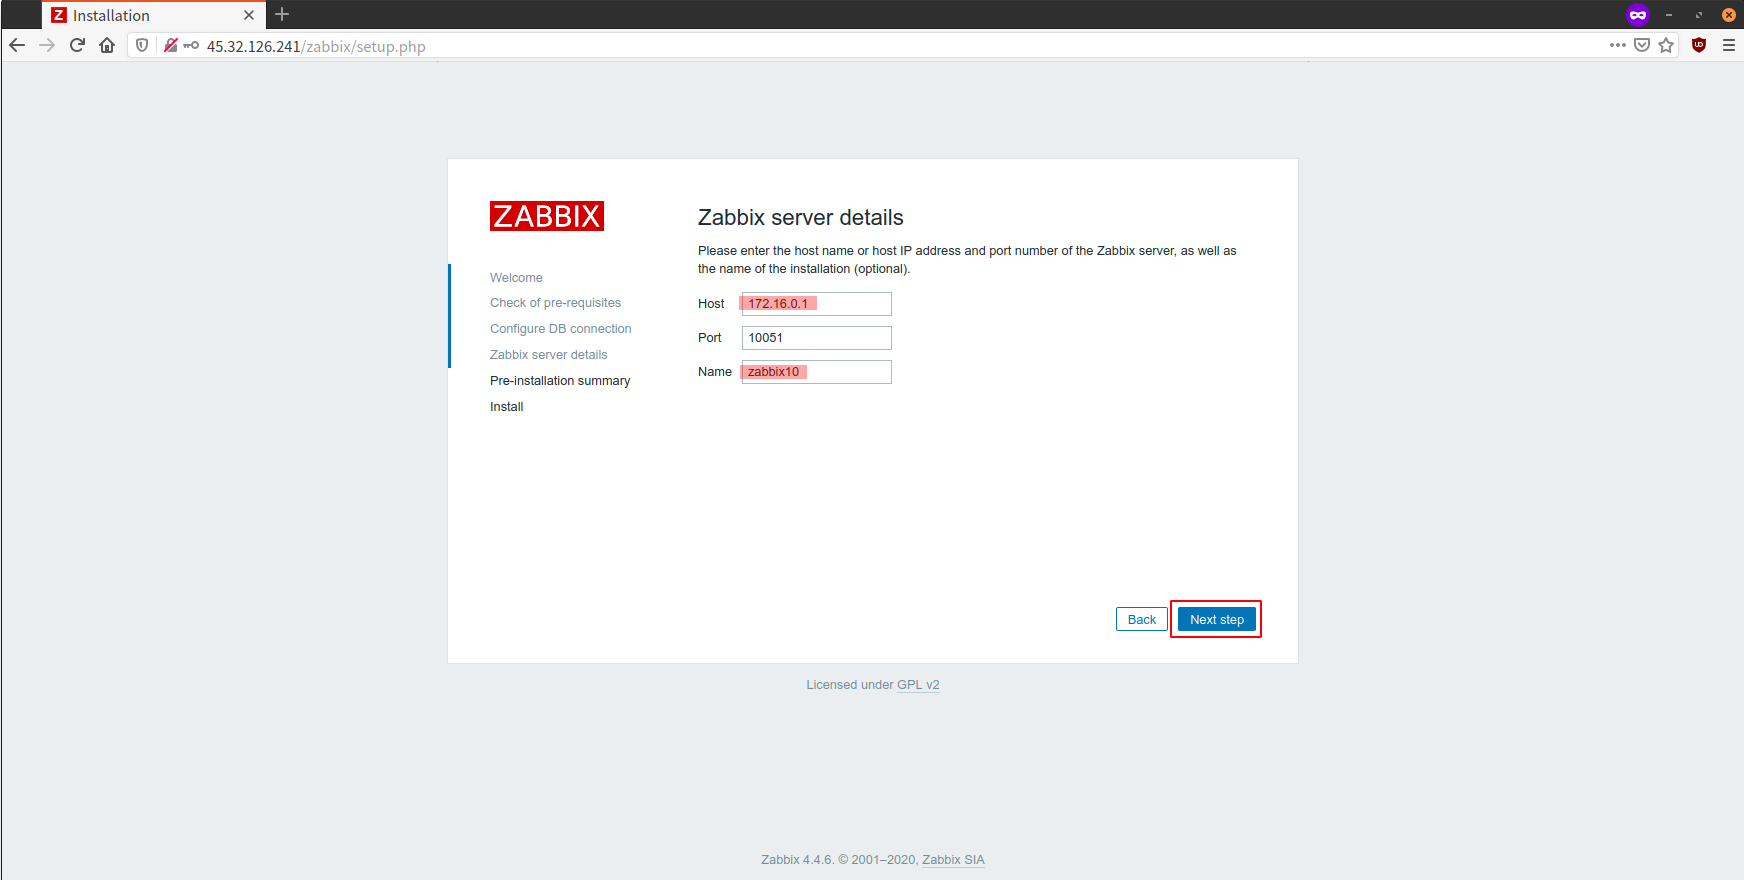Select Zabbix server details step
Viewport: 1744px width, 880px height.
[x=548, y=355]
